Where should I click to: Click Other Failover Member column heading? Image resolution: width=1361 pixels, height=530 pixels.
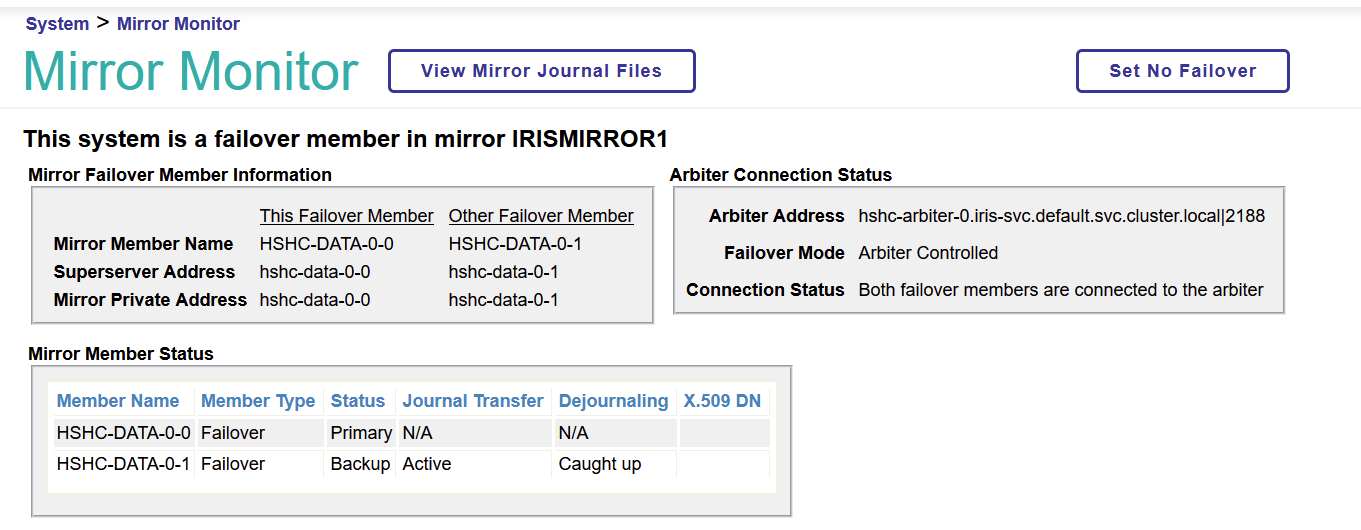tap(541, 216)
